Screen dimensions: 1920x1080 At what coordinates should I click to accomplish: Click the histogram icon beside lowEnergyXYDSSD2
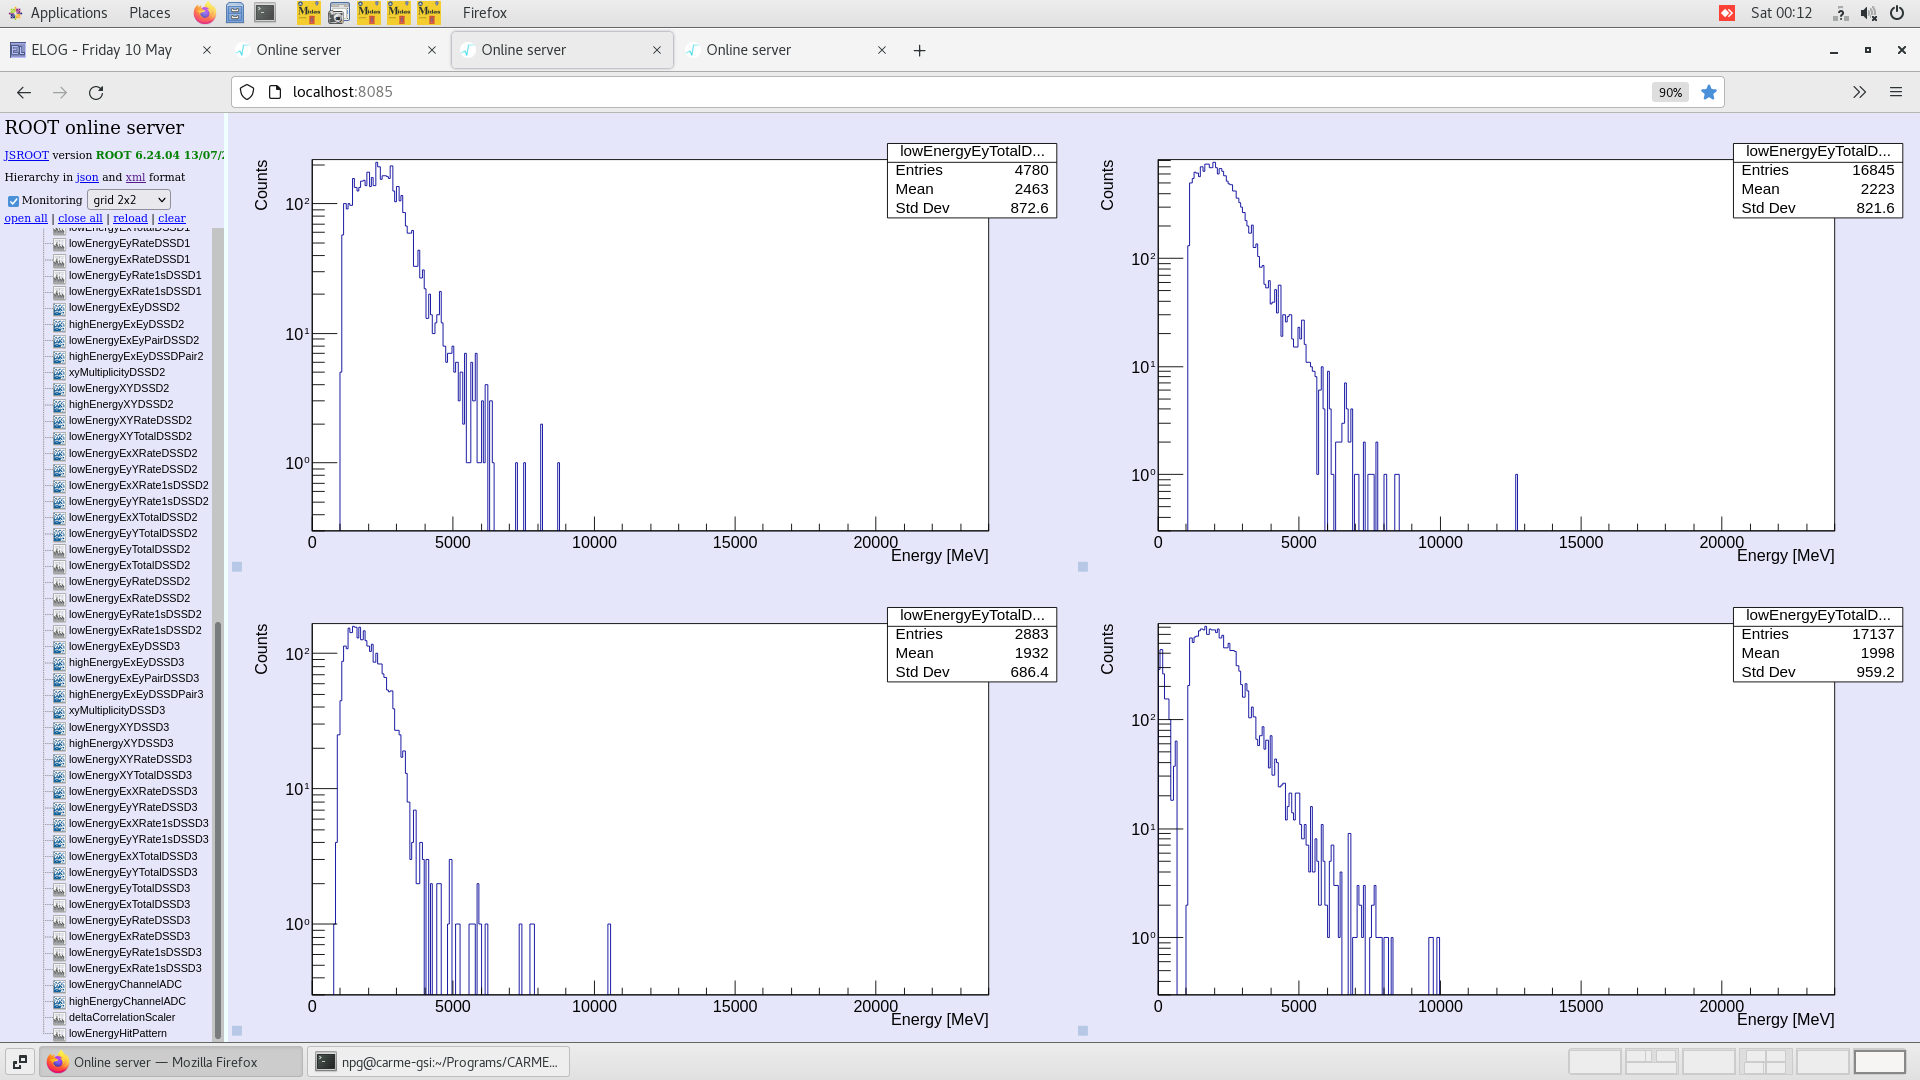point(60,388)
